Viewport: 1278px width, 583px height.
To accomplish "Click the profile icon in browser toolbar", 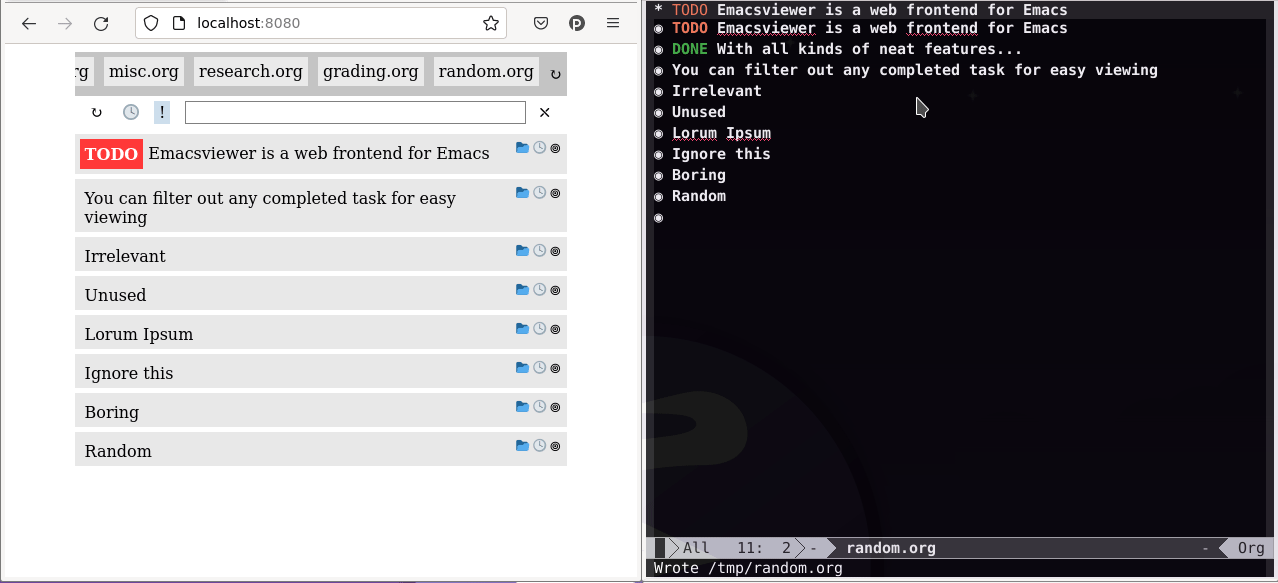I will 577,23.
